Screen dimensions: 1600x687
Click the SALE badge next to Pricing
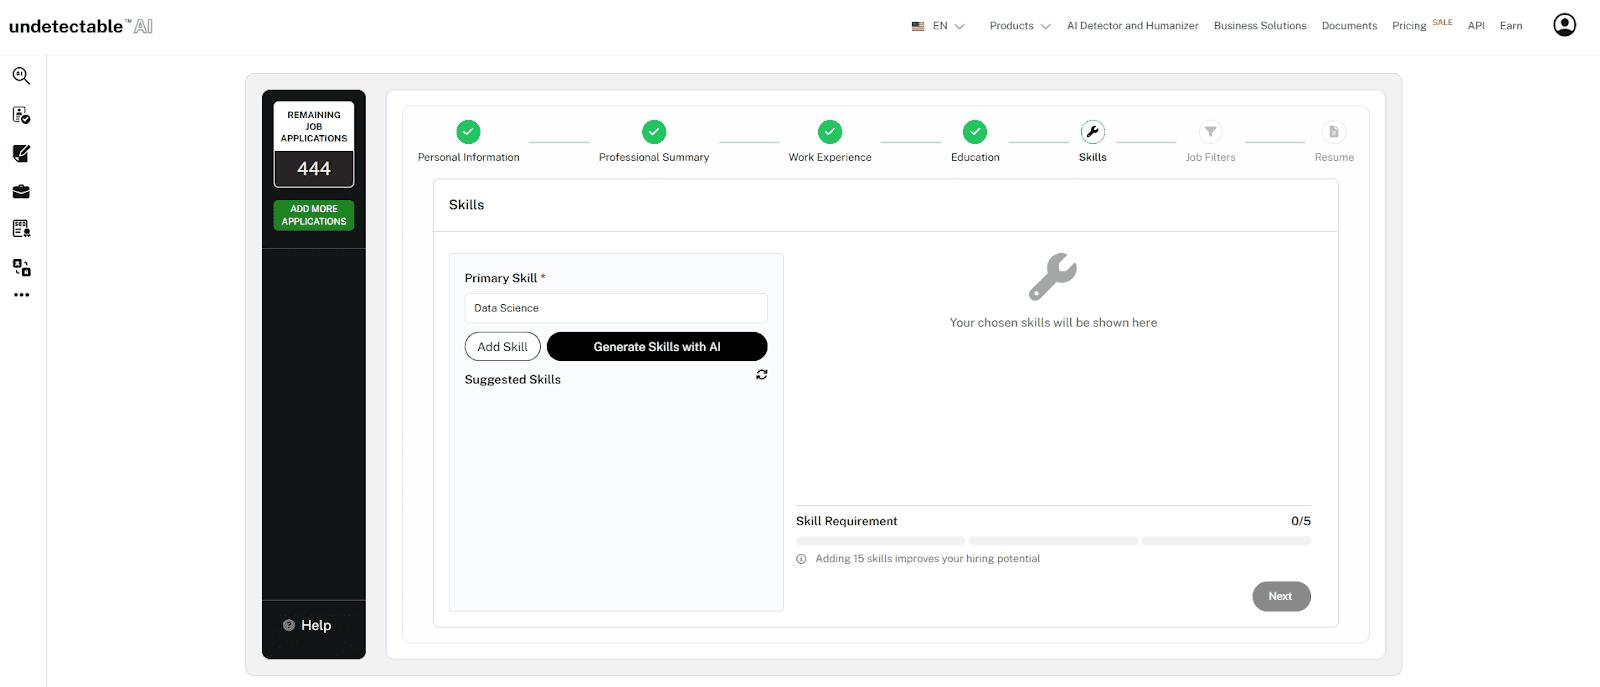click(x=1442, y=22)
